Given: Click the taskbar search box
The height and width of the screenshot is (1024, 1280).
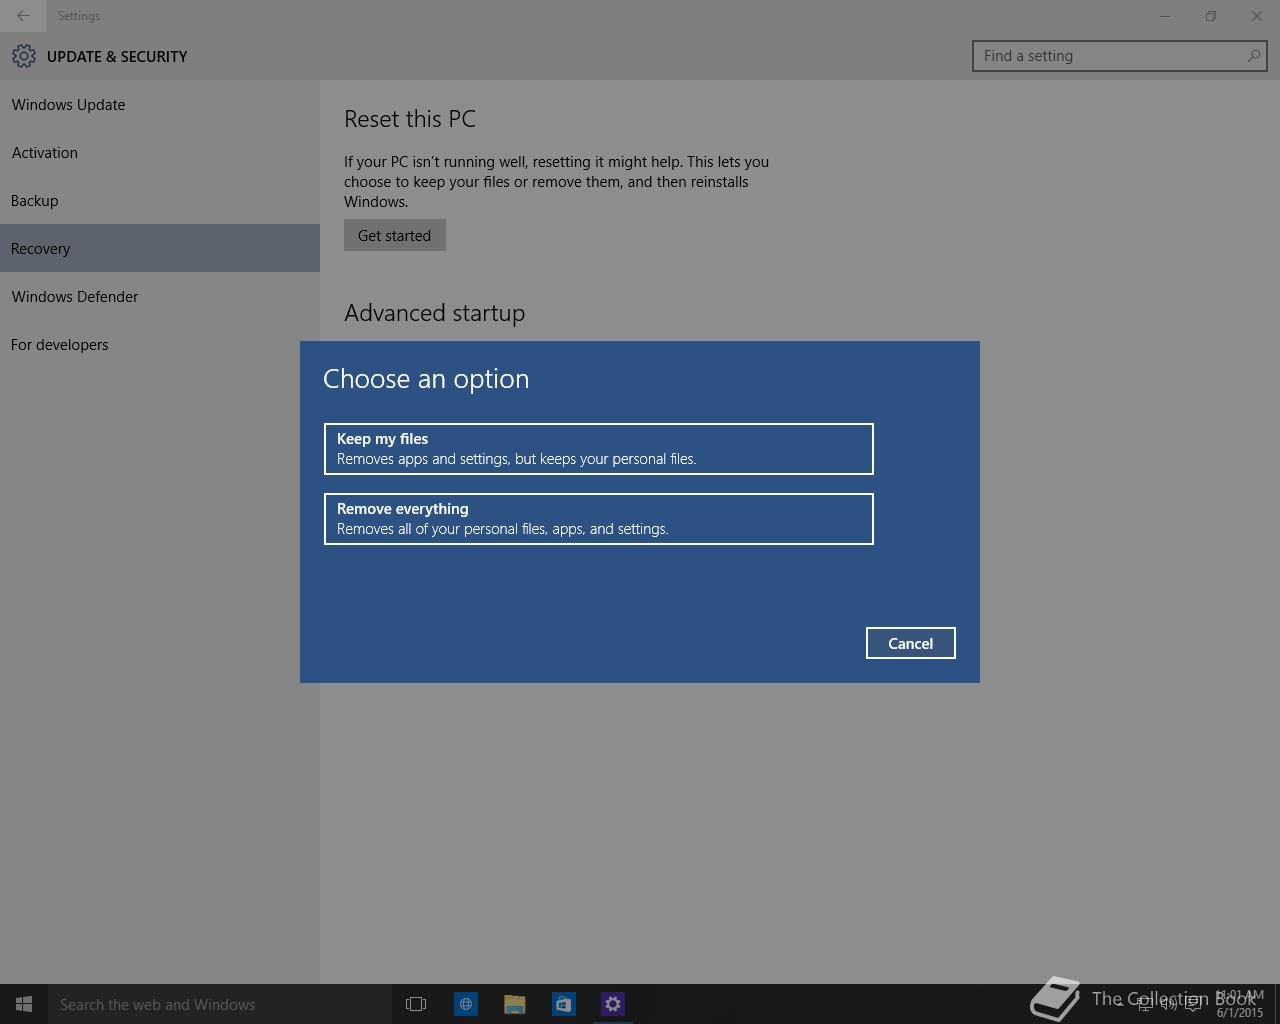Looking at the screenshot, I should (x=220, y=1004).
